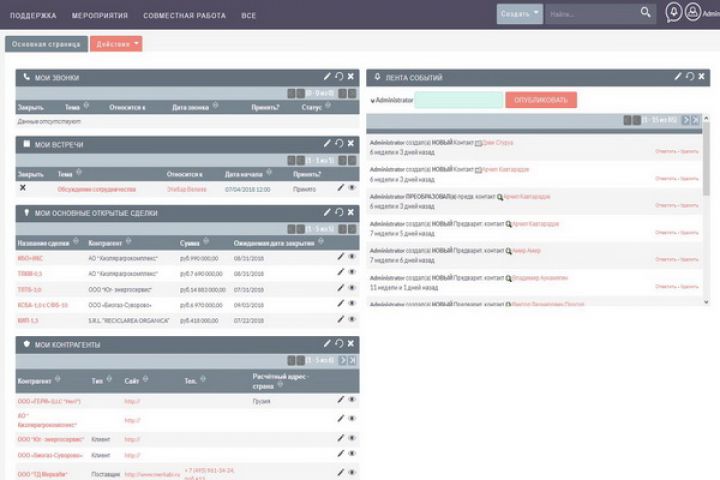
Task: Open the notifications bell
Action: click(x=674, y=12)
